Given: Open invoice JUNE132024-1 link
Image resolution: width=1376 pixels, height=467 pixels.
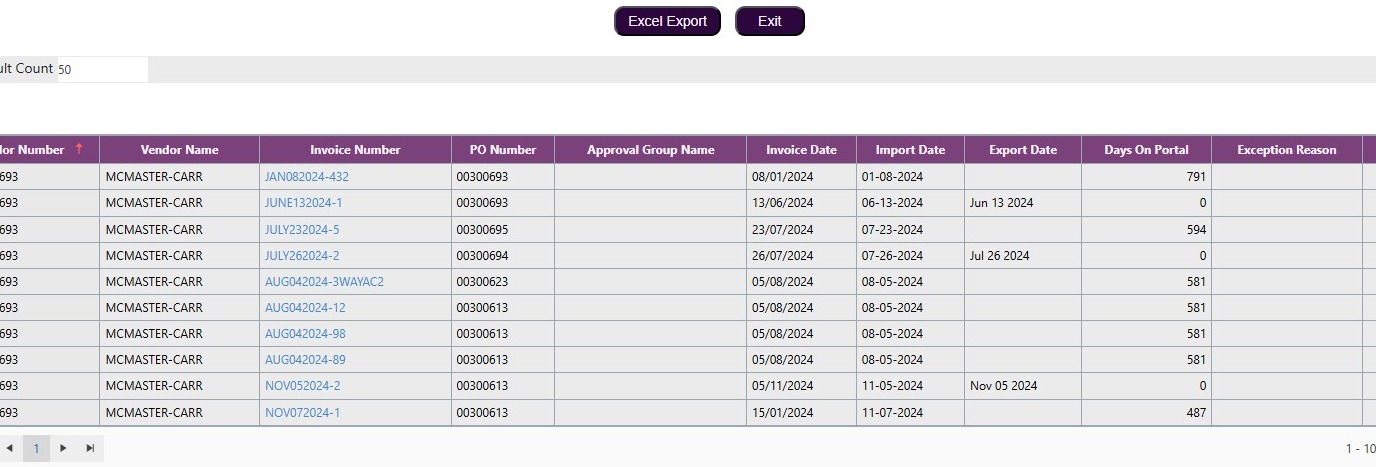Looking at the screenshot, I should (x=304, y=203).
